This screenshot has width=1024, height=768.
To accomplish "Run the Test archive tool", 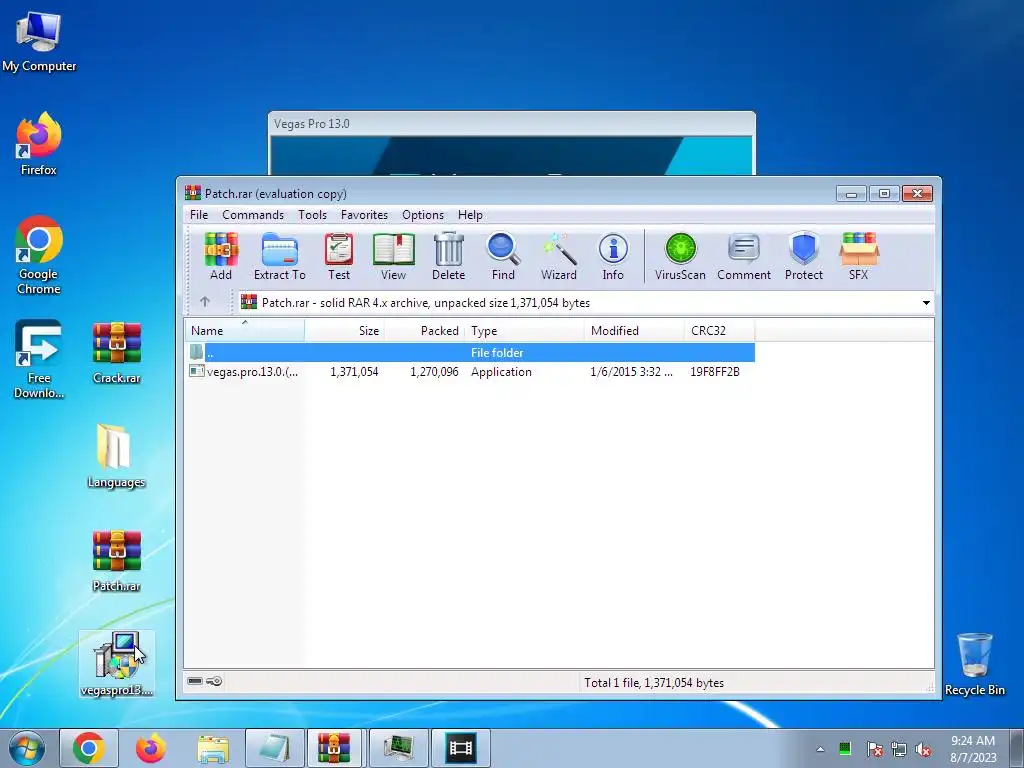I will pyautogui.click(x=339, y=256).
